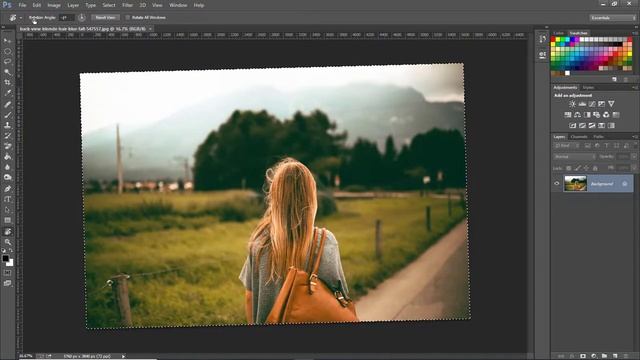640x360 pixels.
Task: Create new swatch from foreground color
Action: 614,80
